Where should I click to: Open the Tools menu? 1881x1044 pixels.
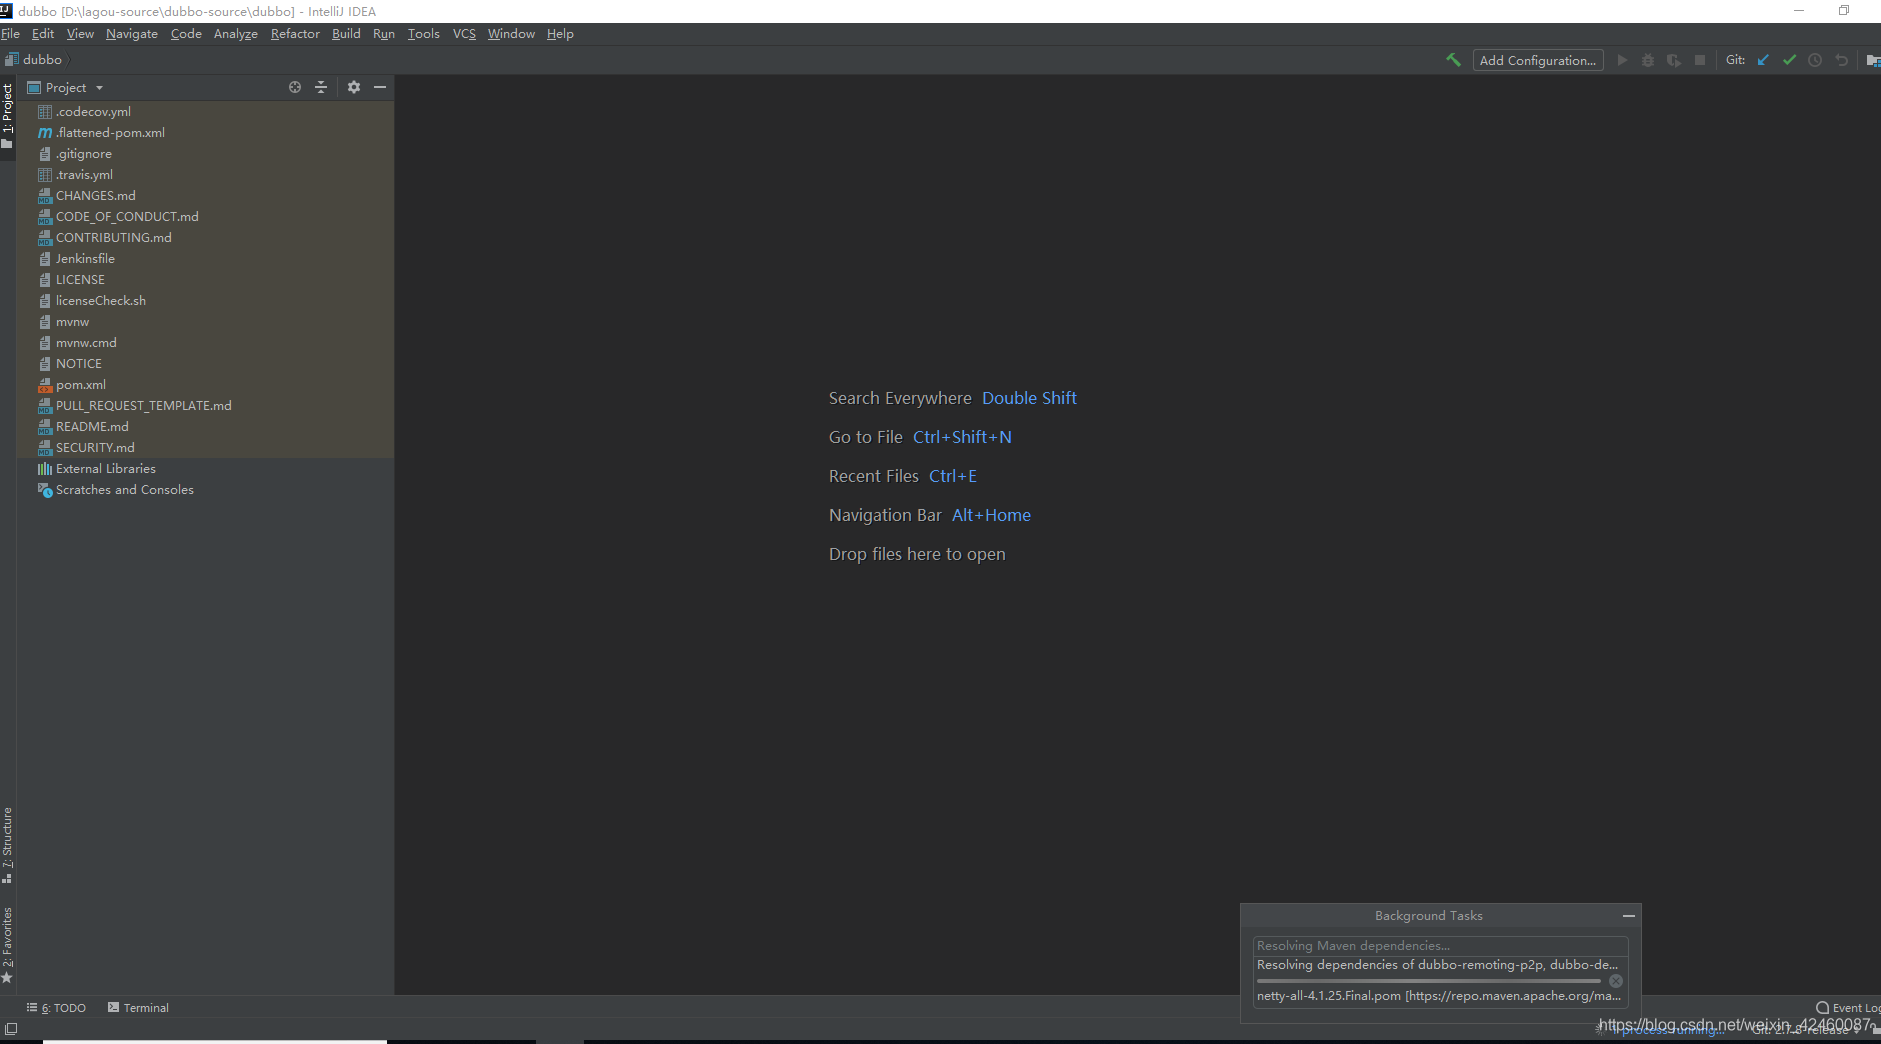click(424, 34)
